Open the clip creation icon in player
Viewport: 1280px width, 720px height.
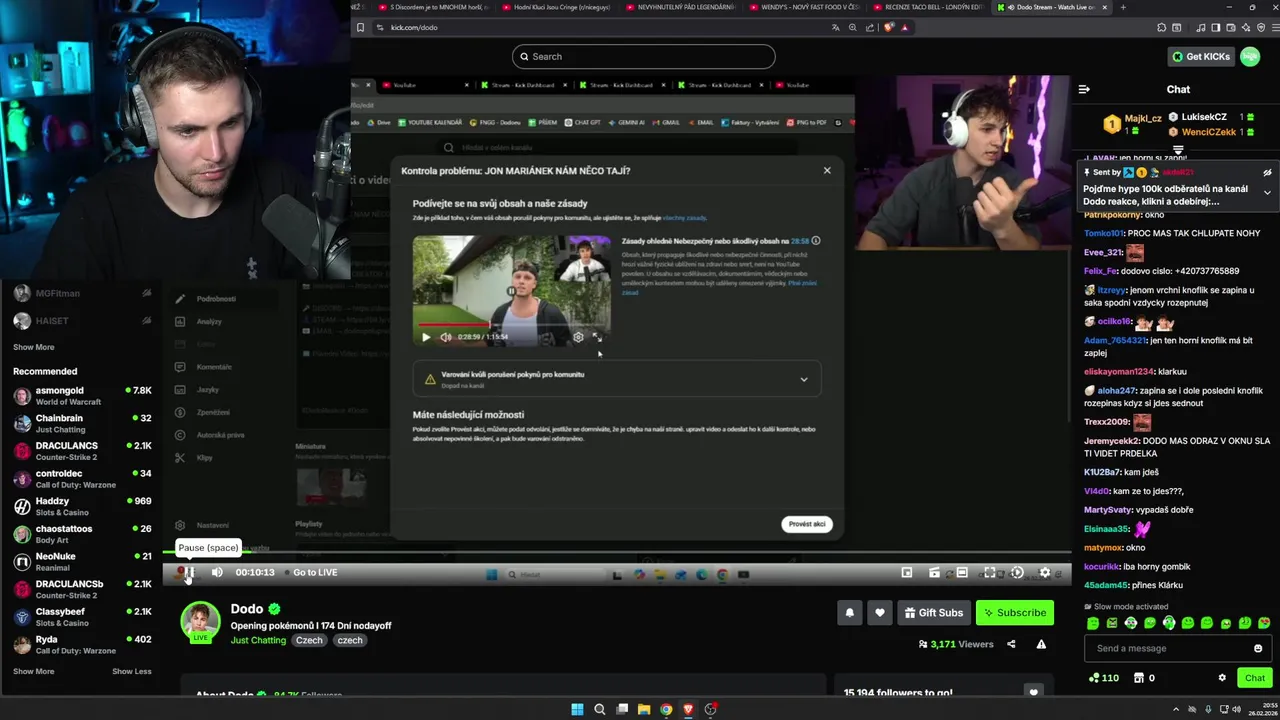[934, 572]
